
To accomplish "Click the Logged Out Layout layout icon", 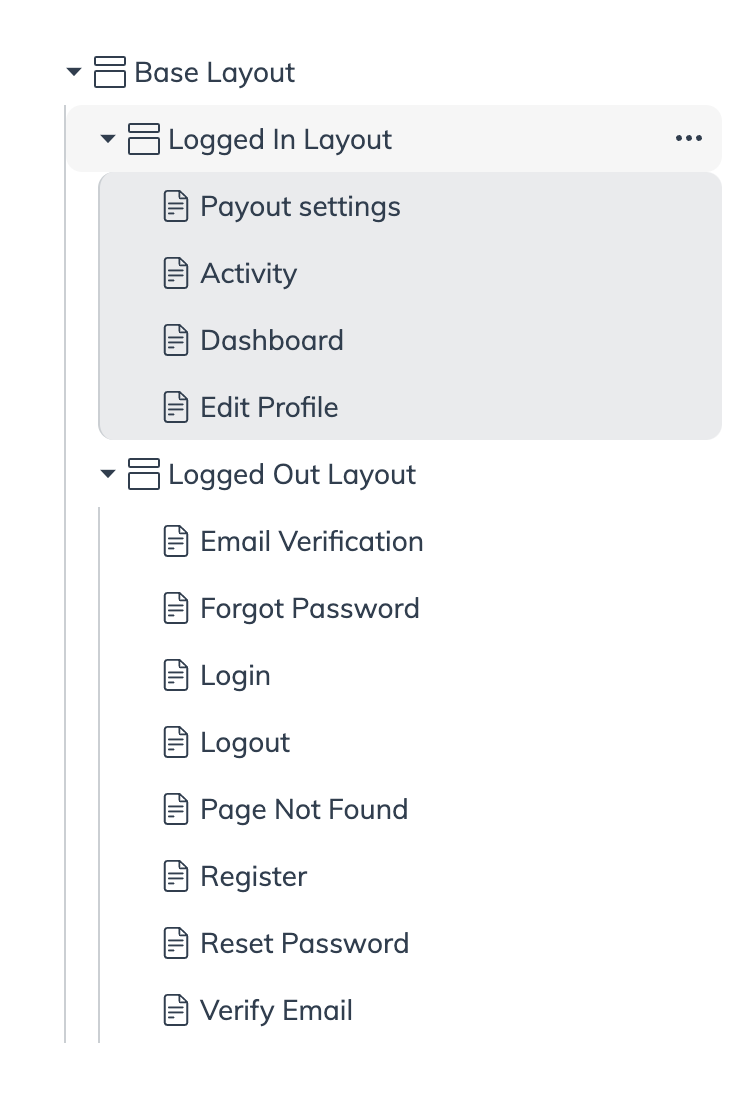I will [x=144, y=474].
